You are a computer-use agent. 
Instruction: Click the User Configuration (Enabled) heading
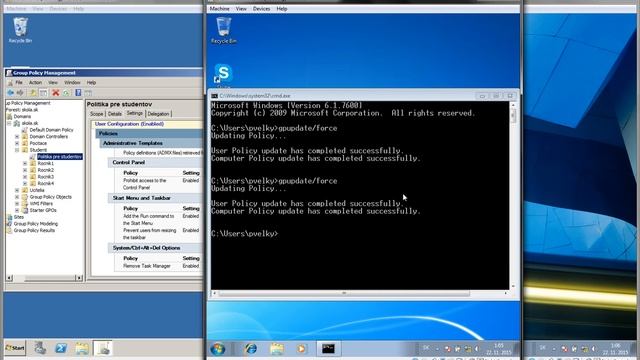(129, 124)
